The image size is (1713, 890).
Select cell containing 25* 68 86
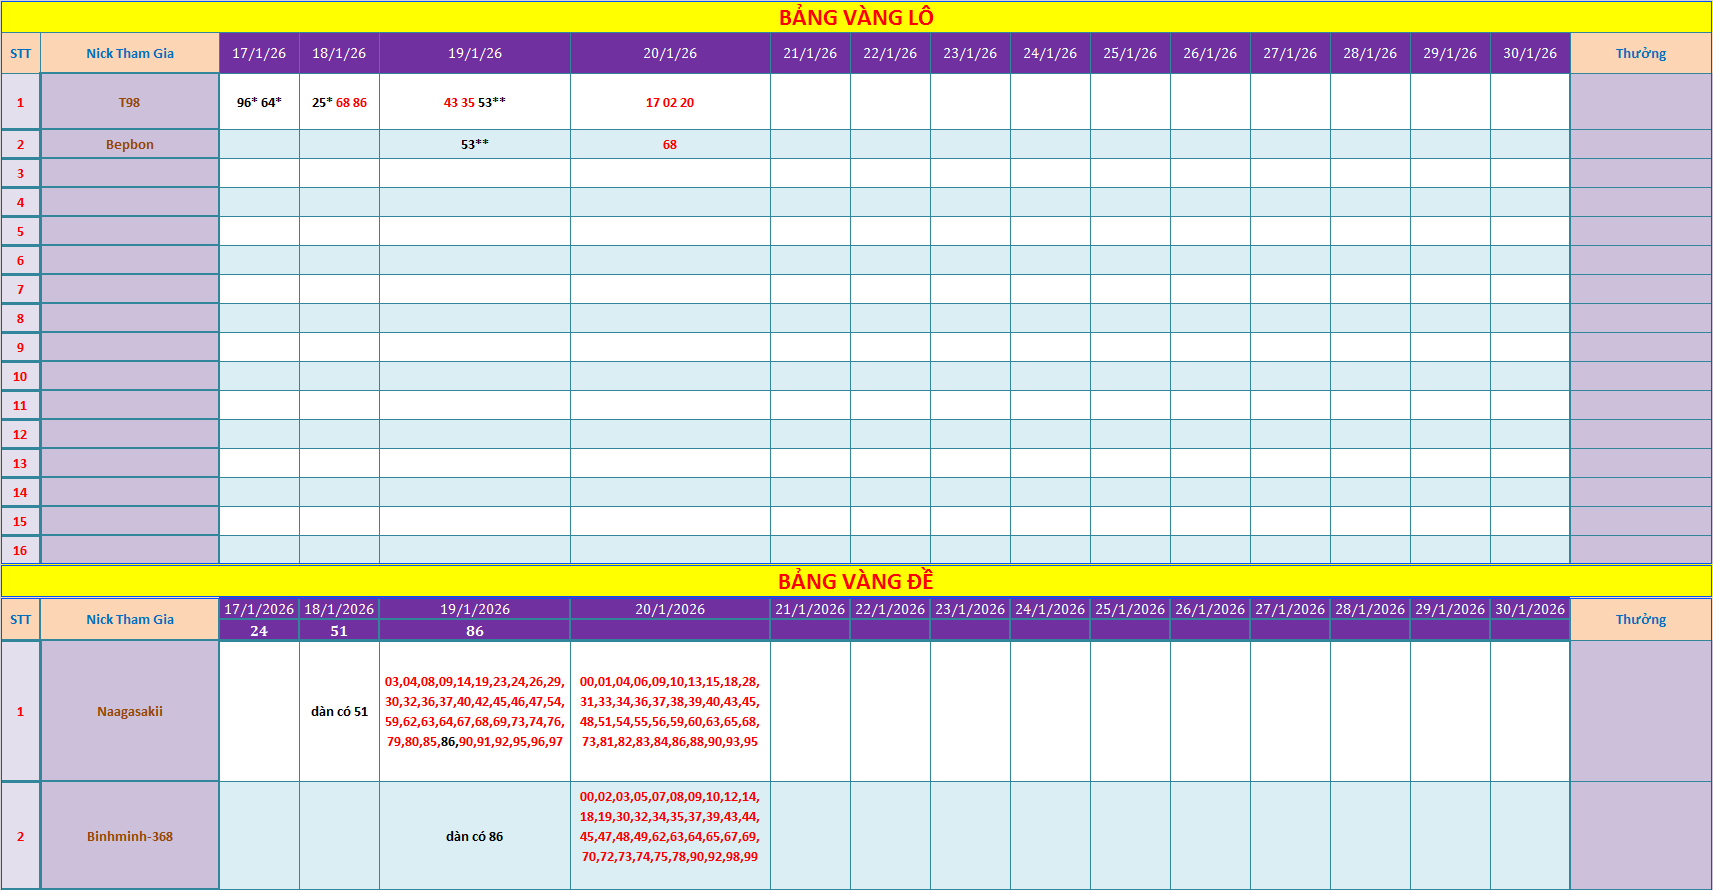(x=339, y=102)
